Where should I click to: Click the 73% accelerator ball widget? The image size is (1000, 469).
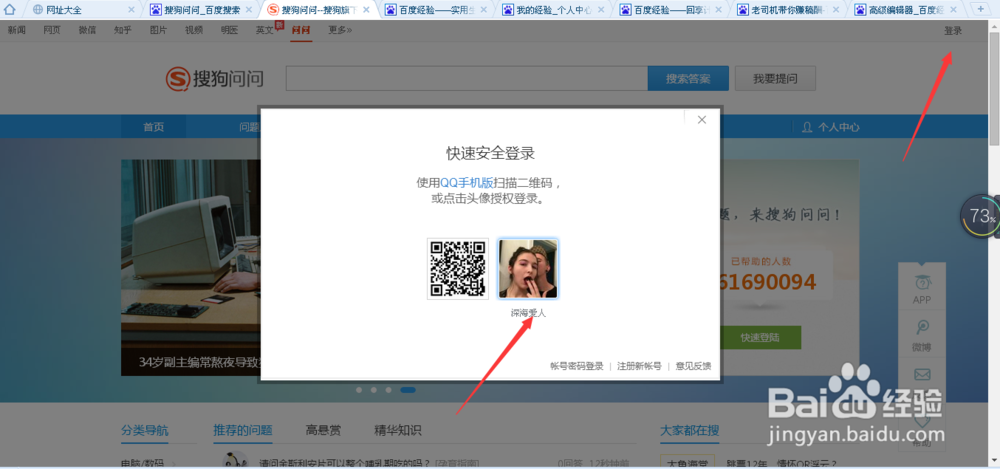[x=980, y=217]
